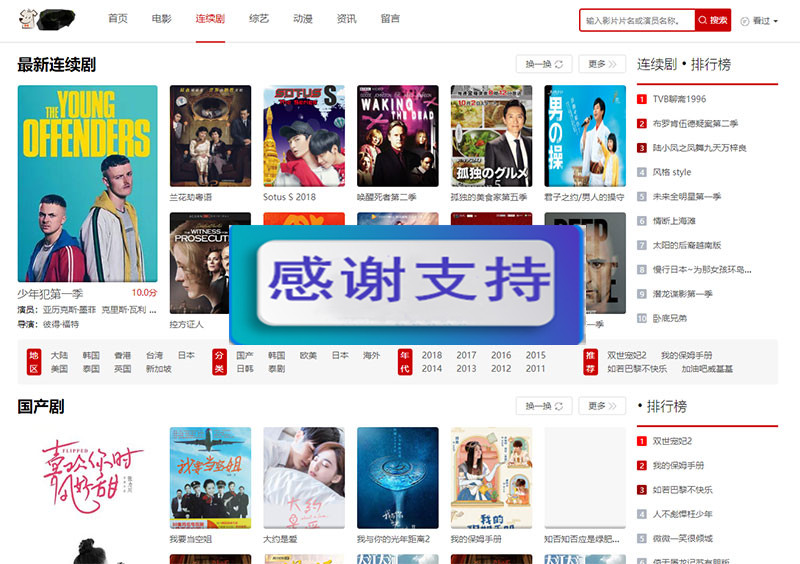Screen dimensions: 800x564
Task: Filter category by 泰剧
Action: (277, 369)
